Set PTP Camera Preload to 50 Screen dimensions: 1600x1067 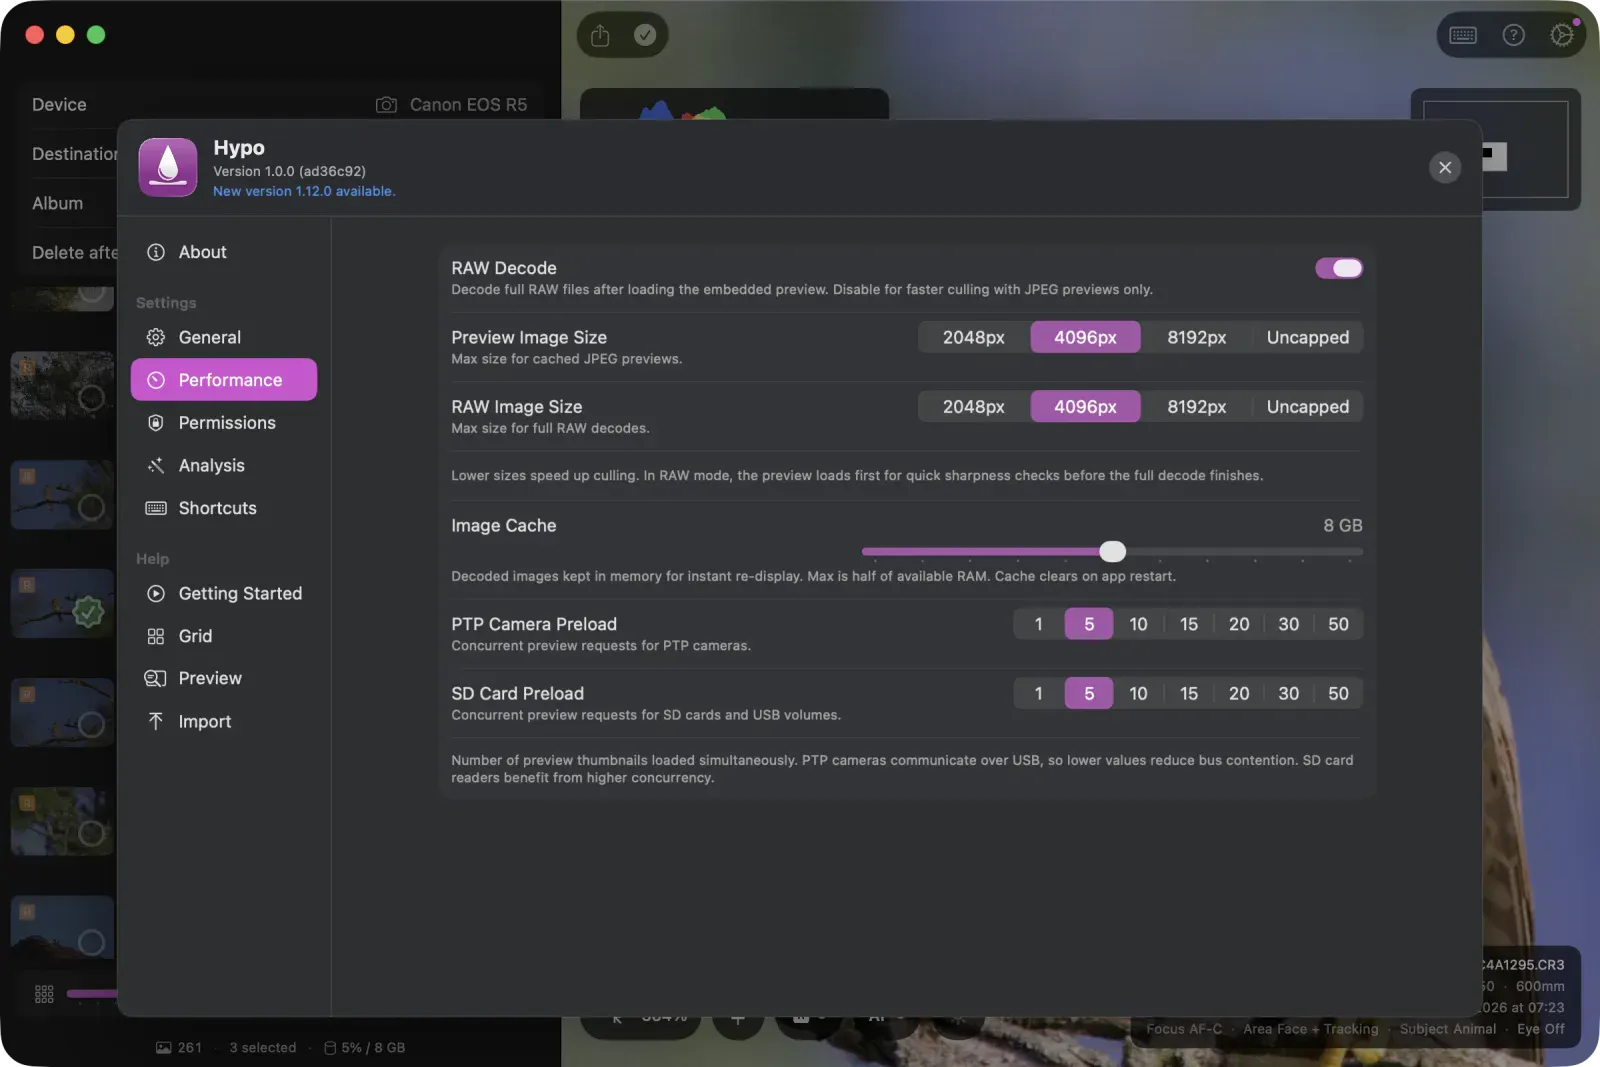1338,624
